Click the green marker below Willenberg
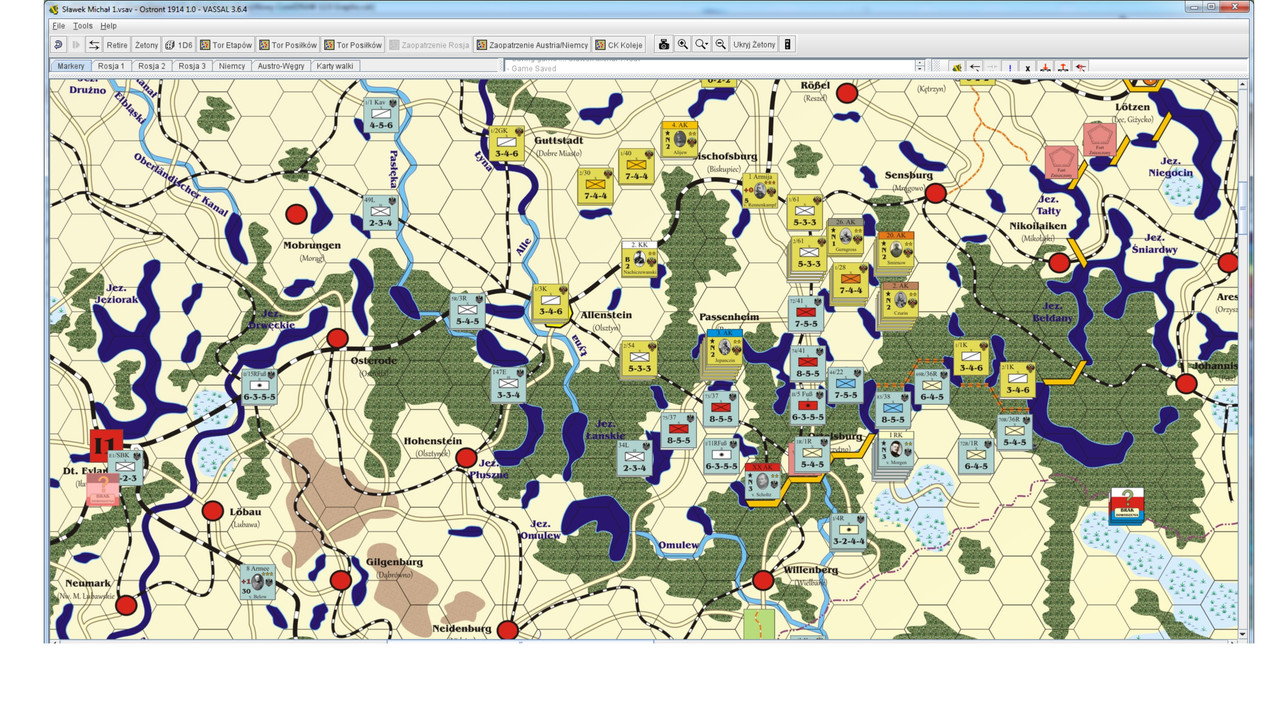The image size is (1280, 719). pos(760,624)
